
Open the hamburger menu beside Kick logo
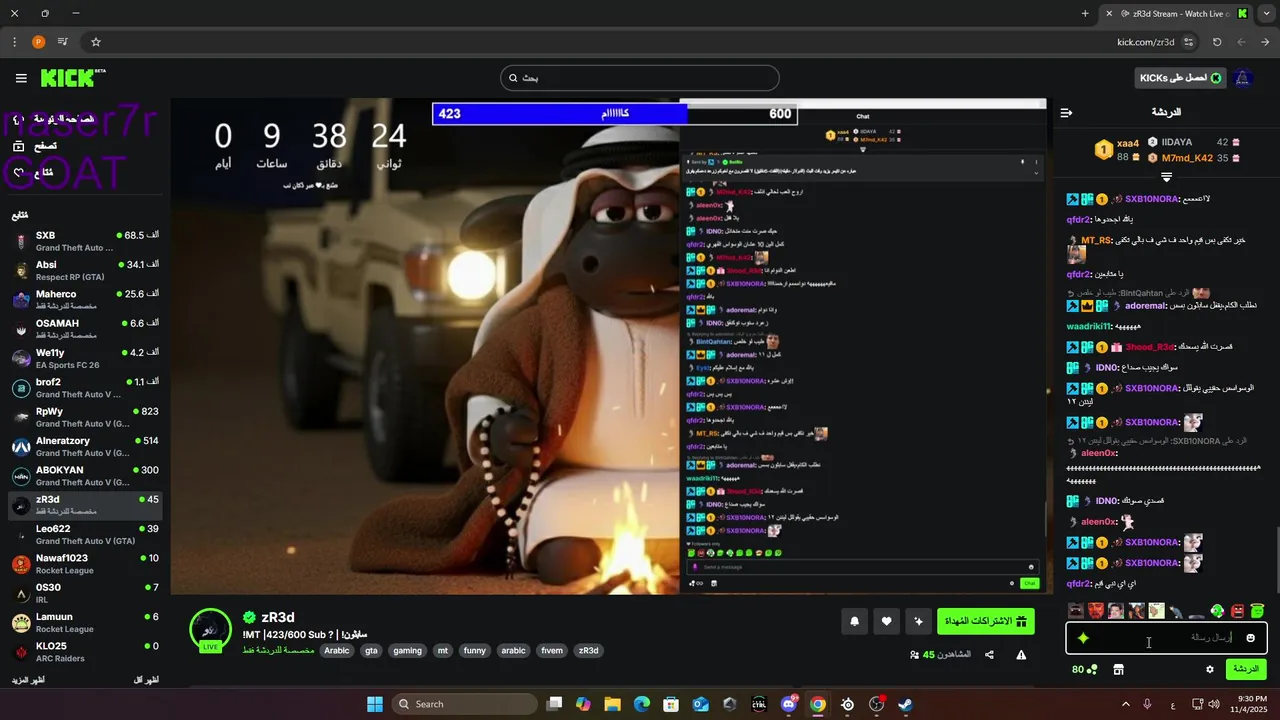click(x=21, y=78)
